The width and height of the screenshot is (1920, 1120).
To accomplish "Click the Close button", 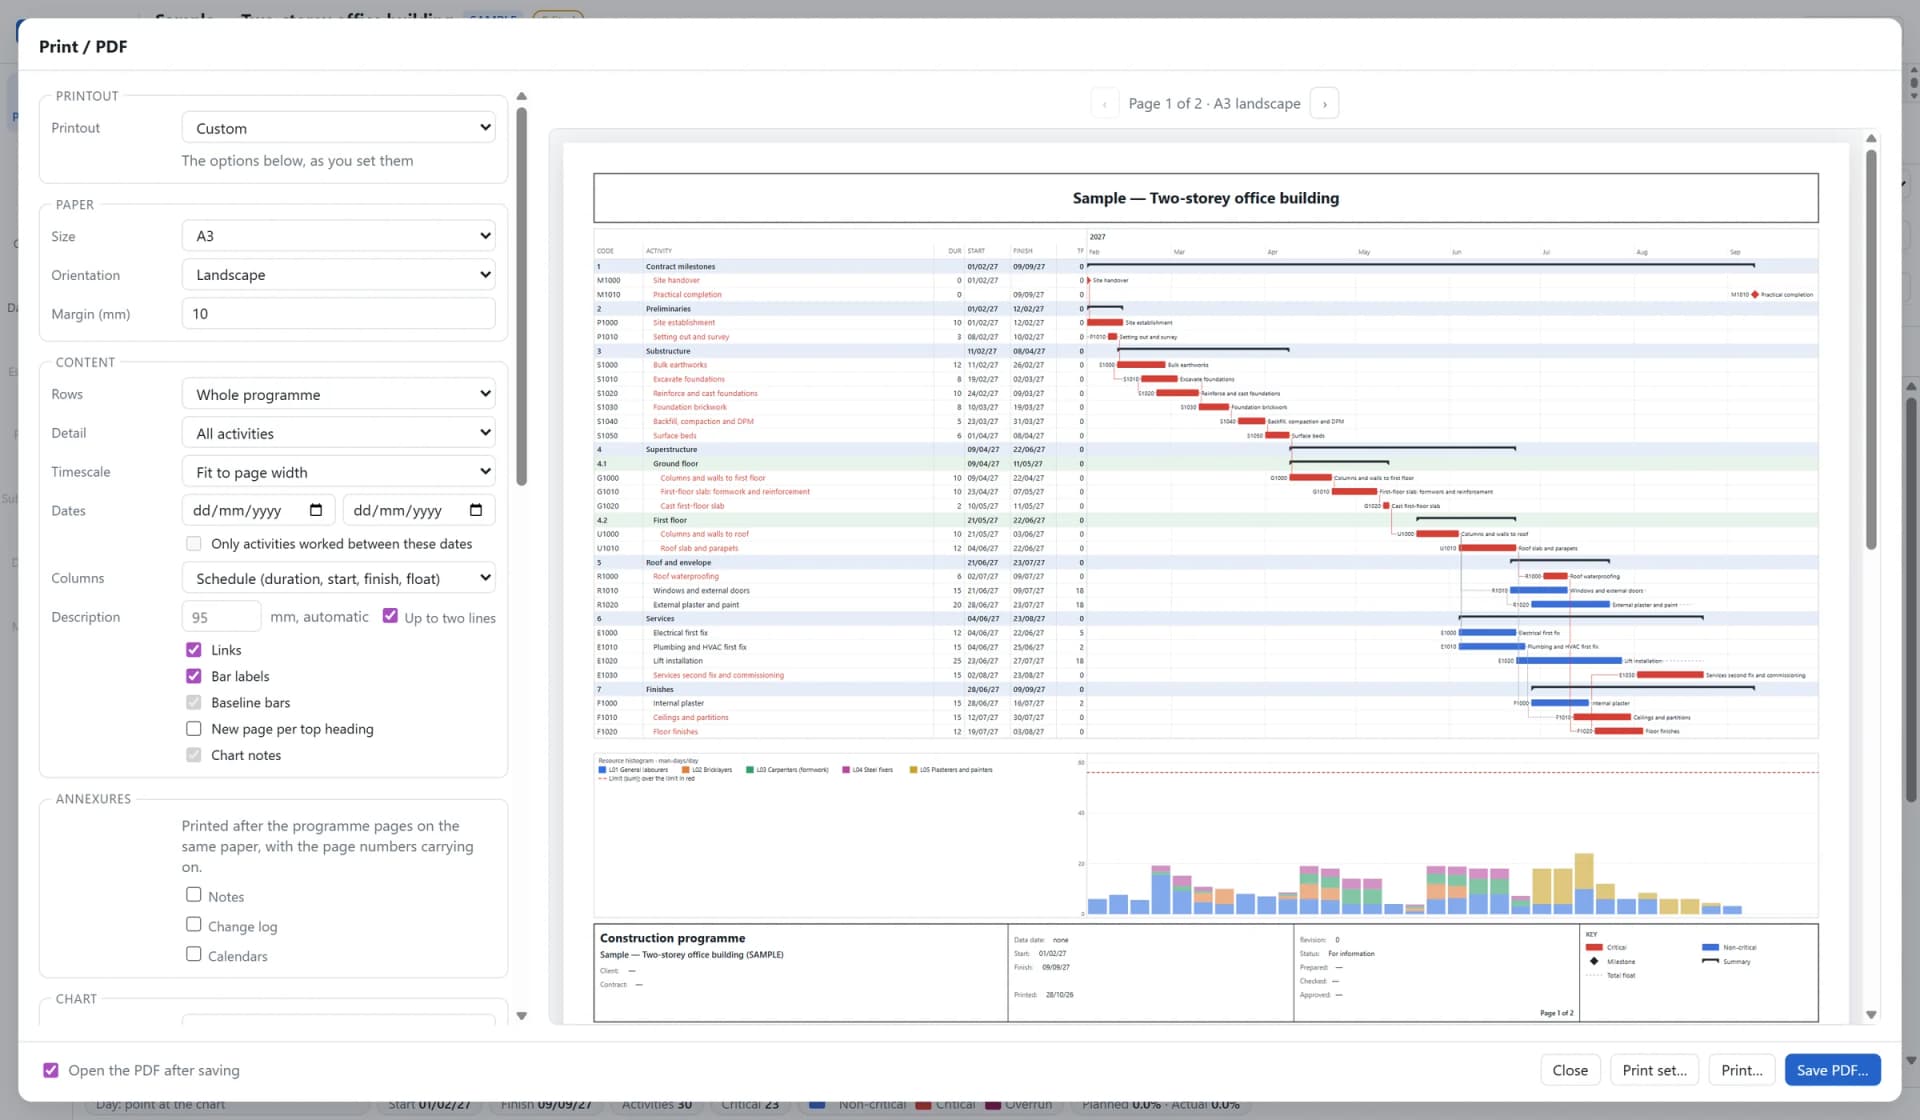I will [1570, 1070].
